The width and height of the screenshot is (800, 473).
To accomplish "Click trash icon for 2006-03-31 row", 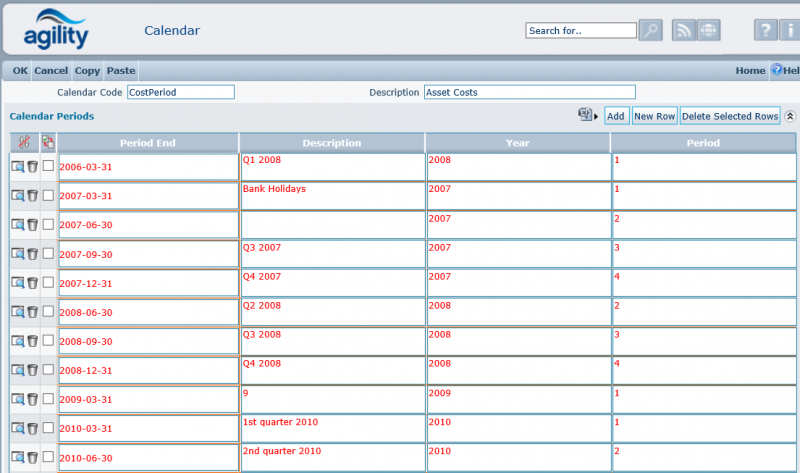I will (32, 167).
